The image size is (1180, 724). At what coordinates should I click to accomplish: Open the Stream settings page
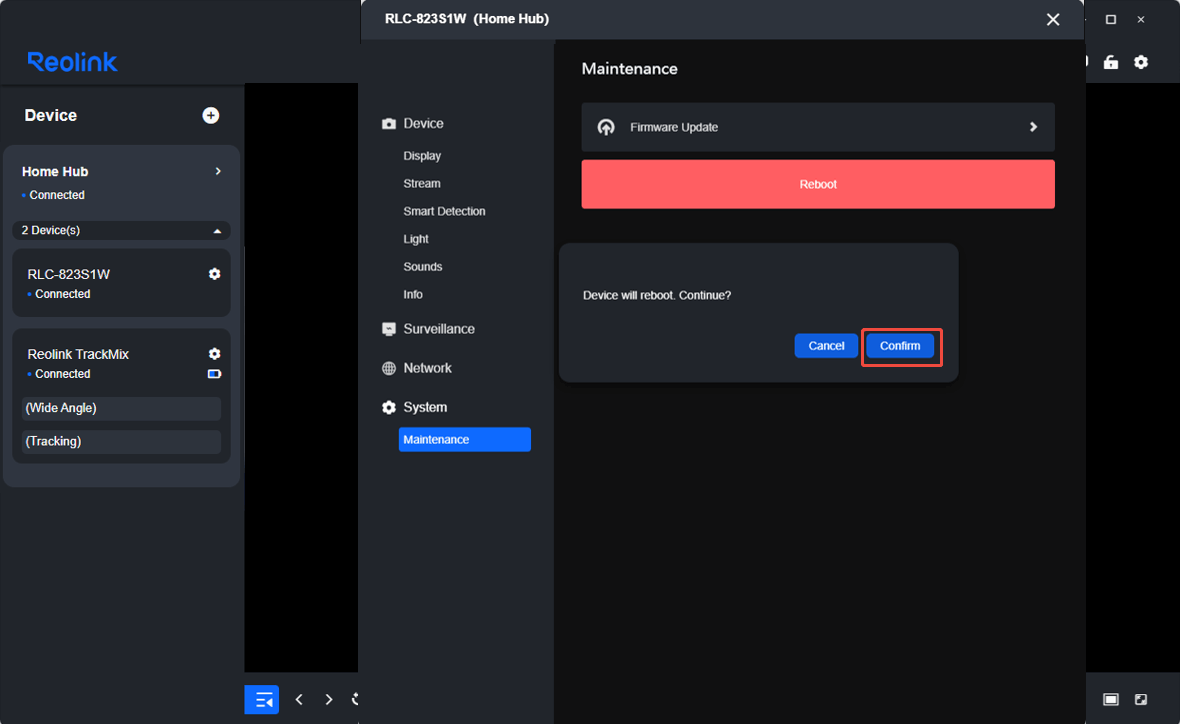point(422,184)
